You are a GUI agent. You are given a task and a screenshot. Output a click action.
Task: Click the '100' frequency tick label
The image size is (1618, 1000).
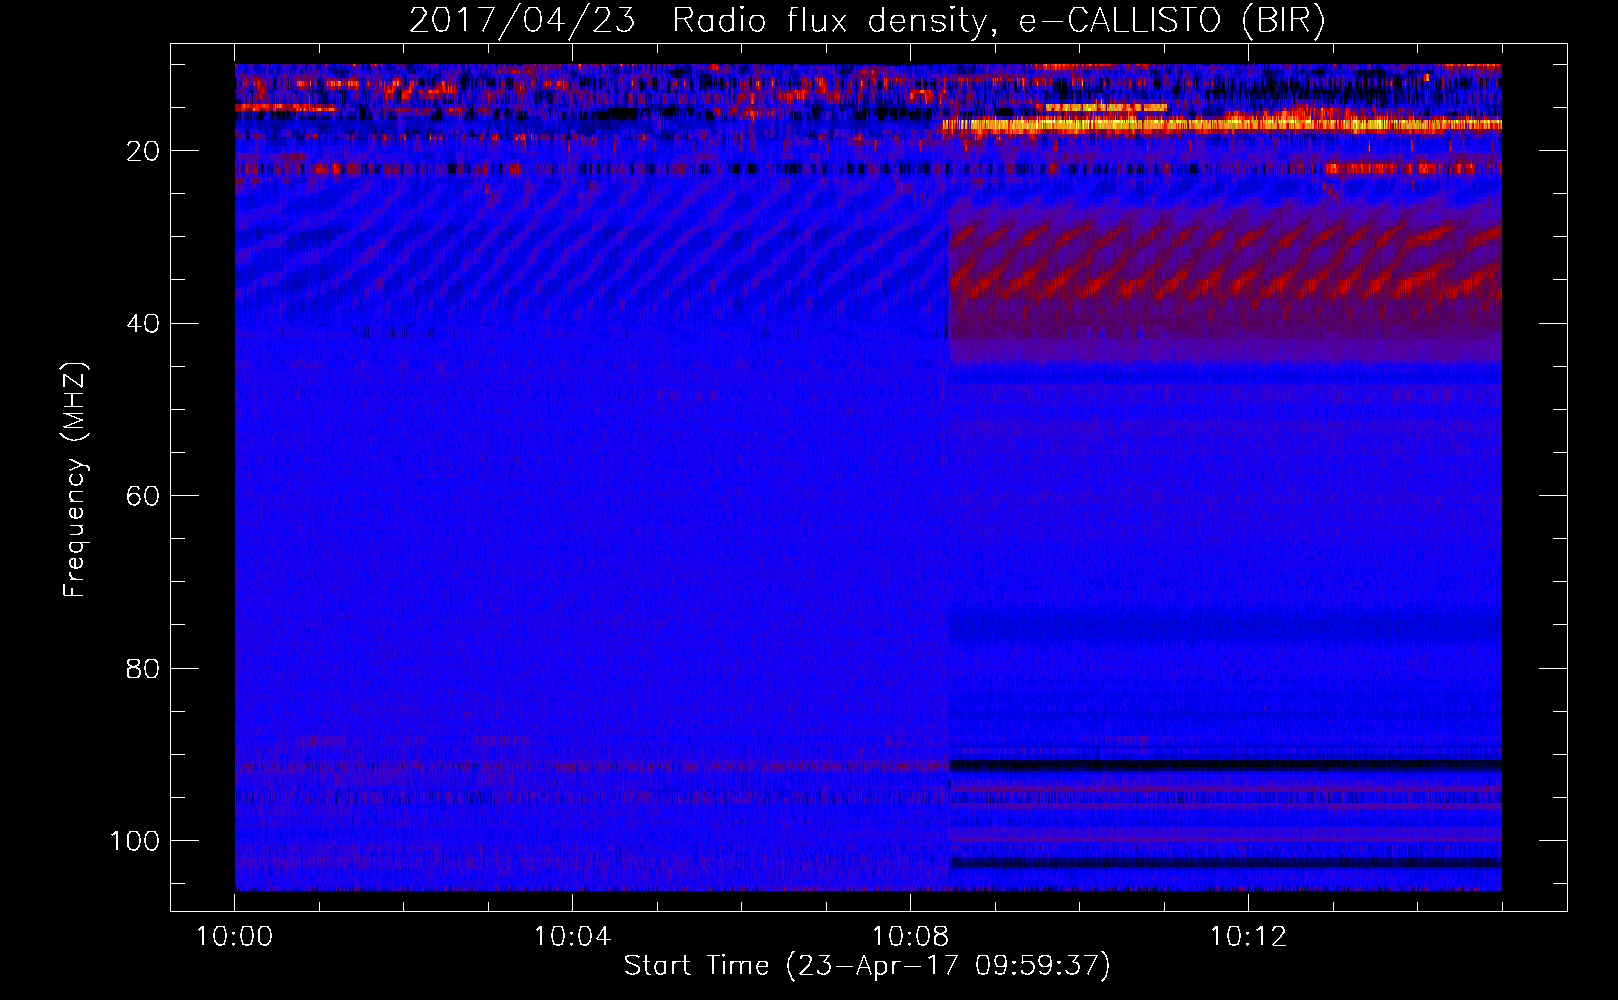[x=135, y=841]
